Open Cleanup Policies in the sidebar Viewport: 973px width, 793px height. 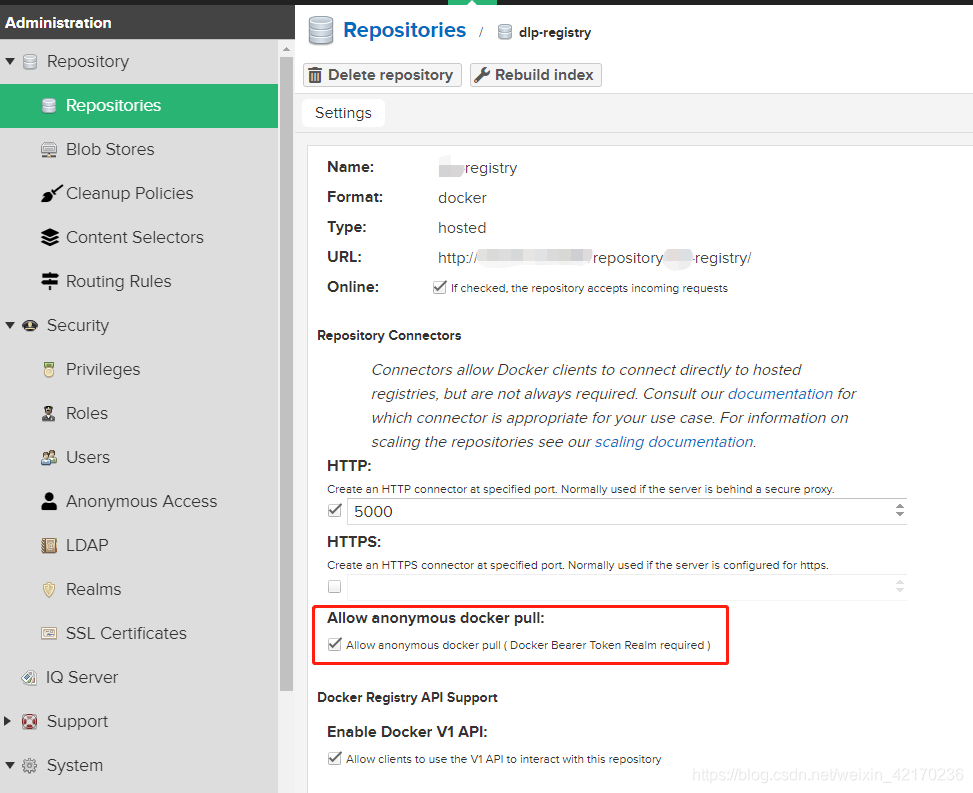(139, 194)
